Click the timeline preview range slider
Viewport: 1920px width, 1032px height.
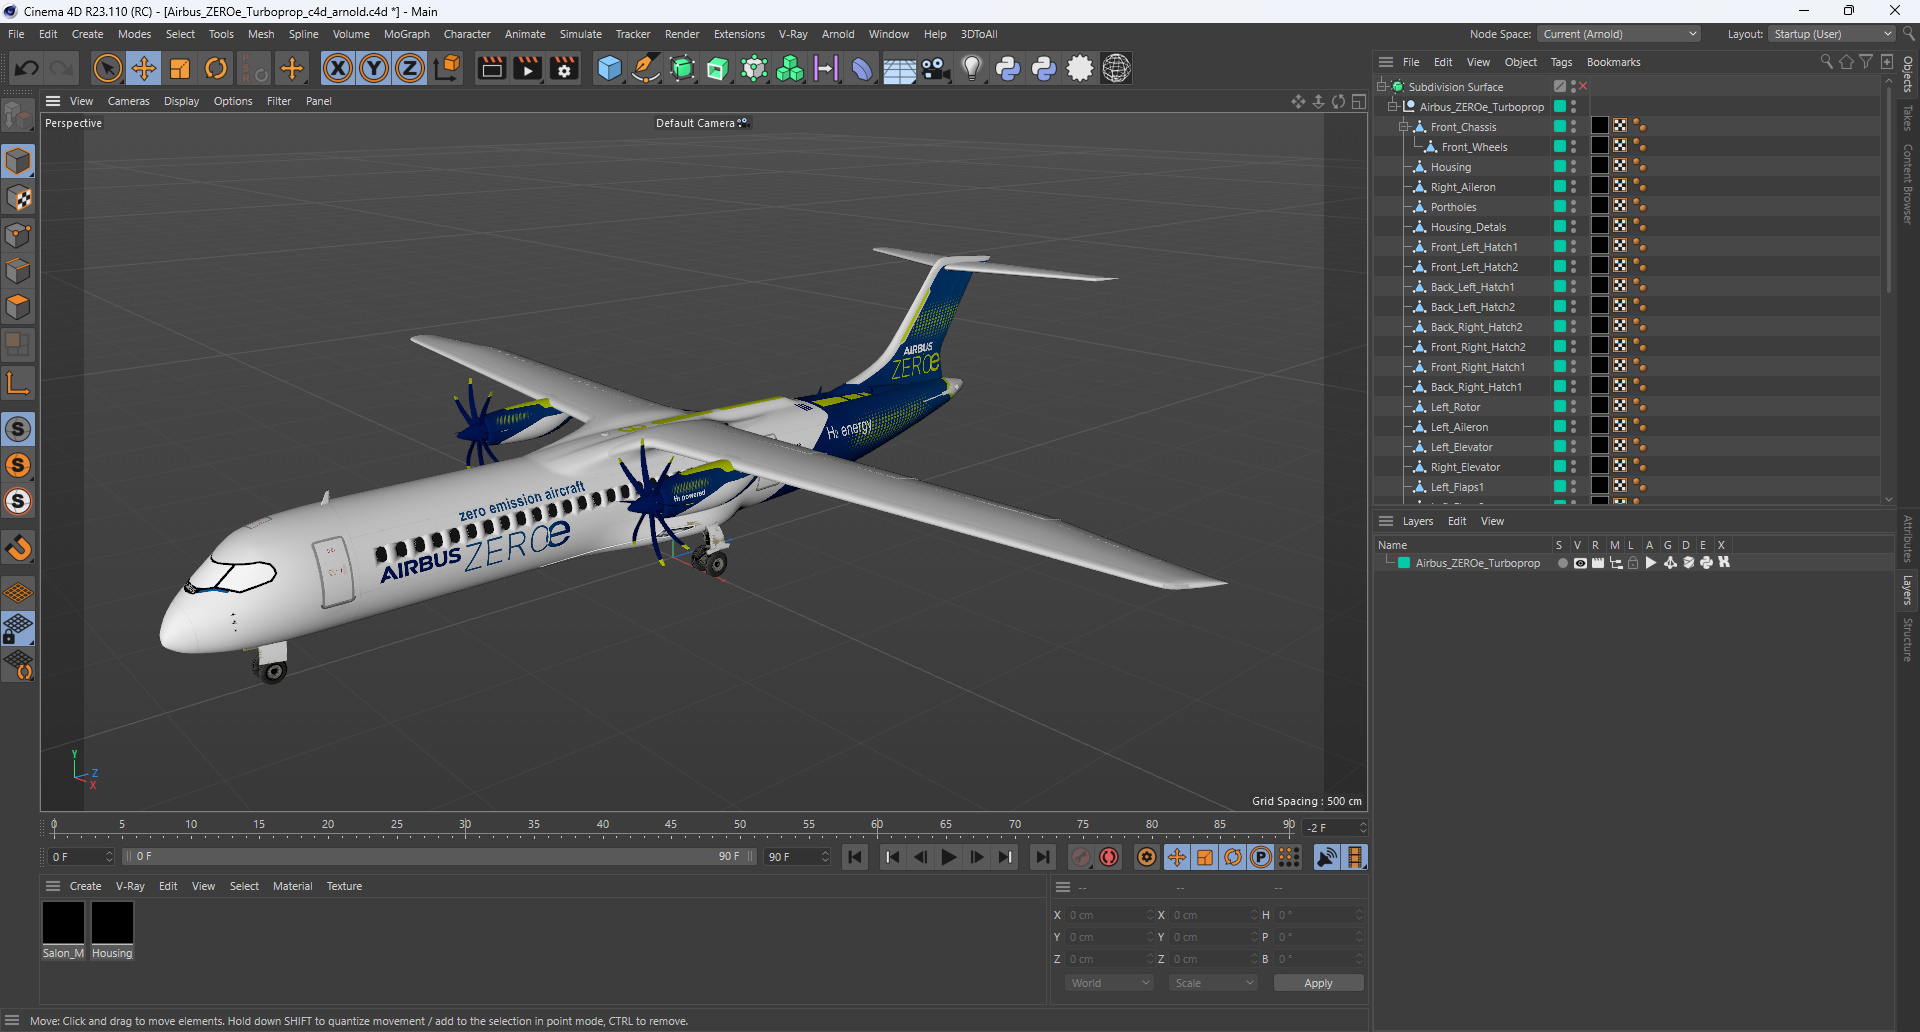point(440,857)
